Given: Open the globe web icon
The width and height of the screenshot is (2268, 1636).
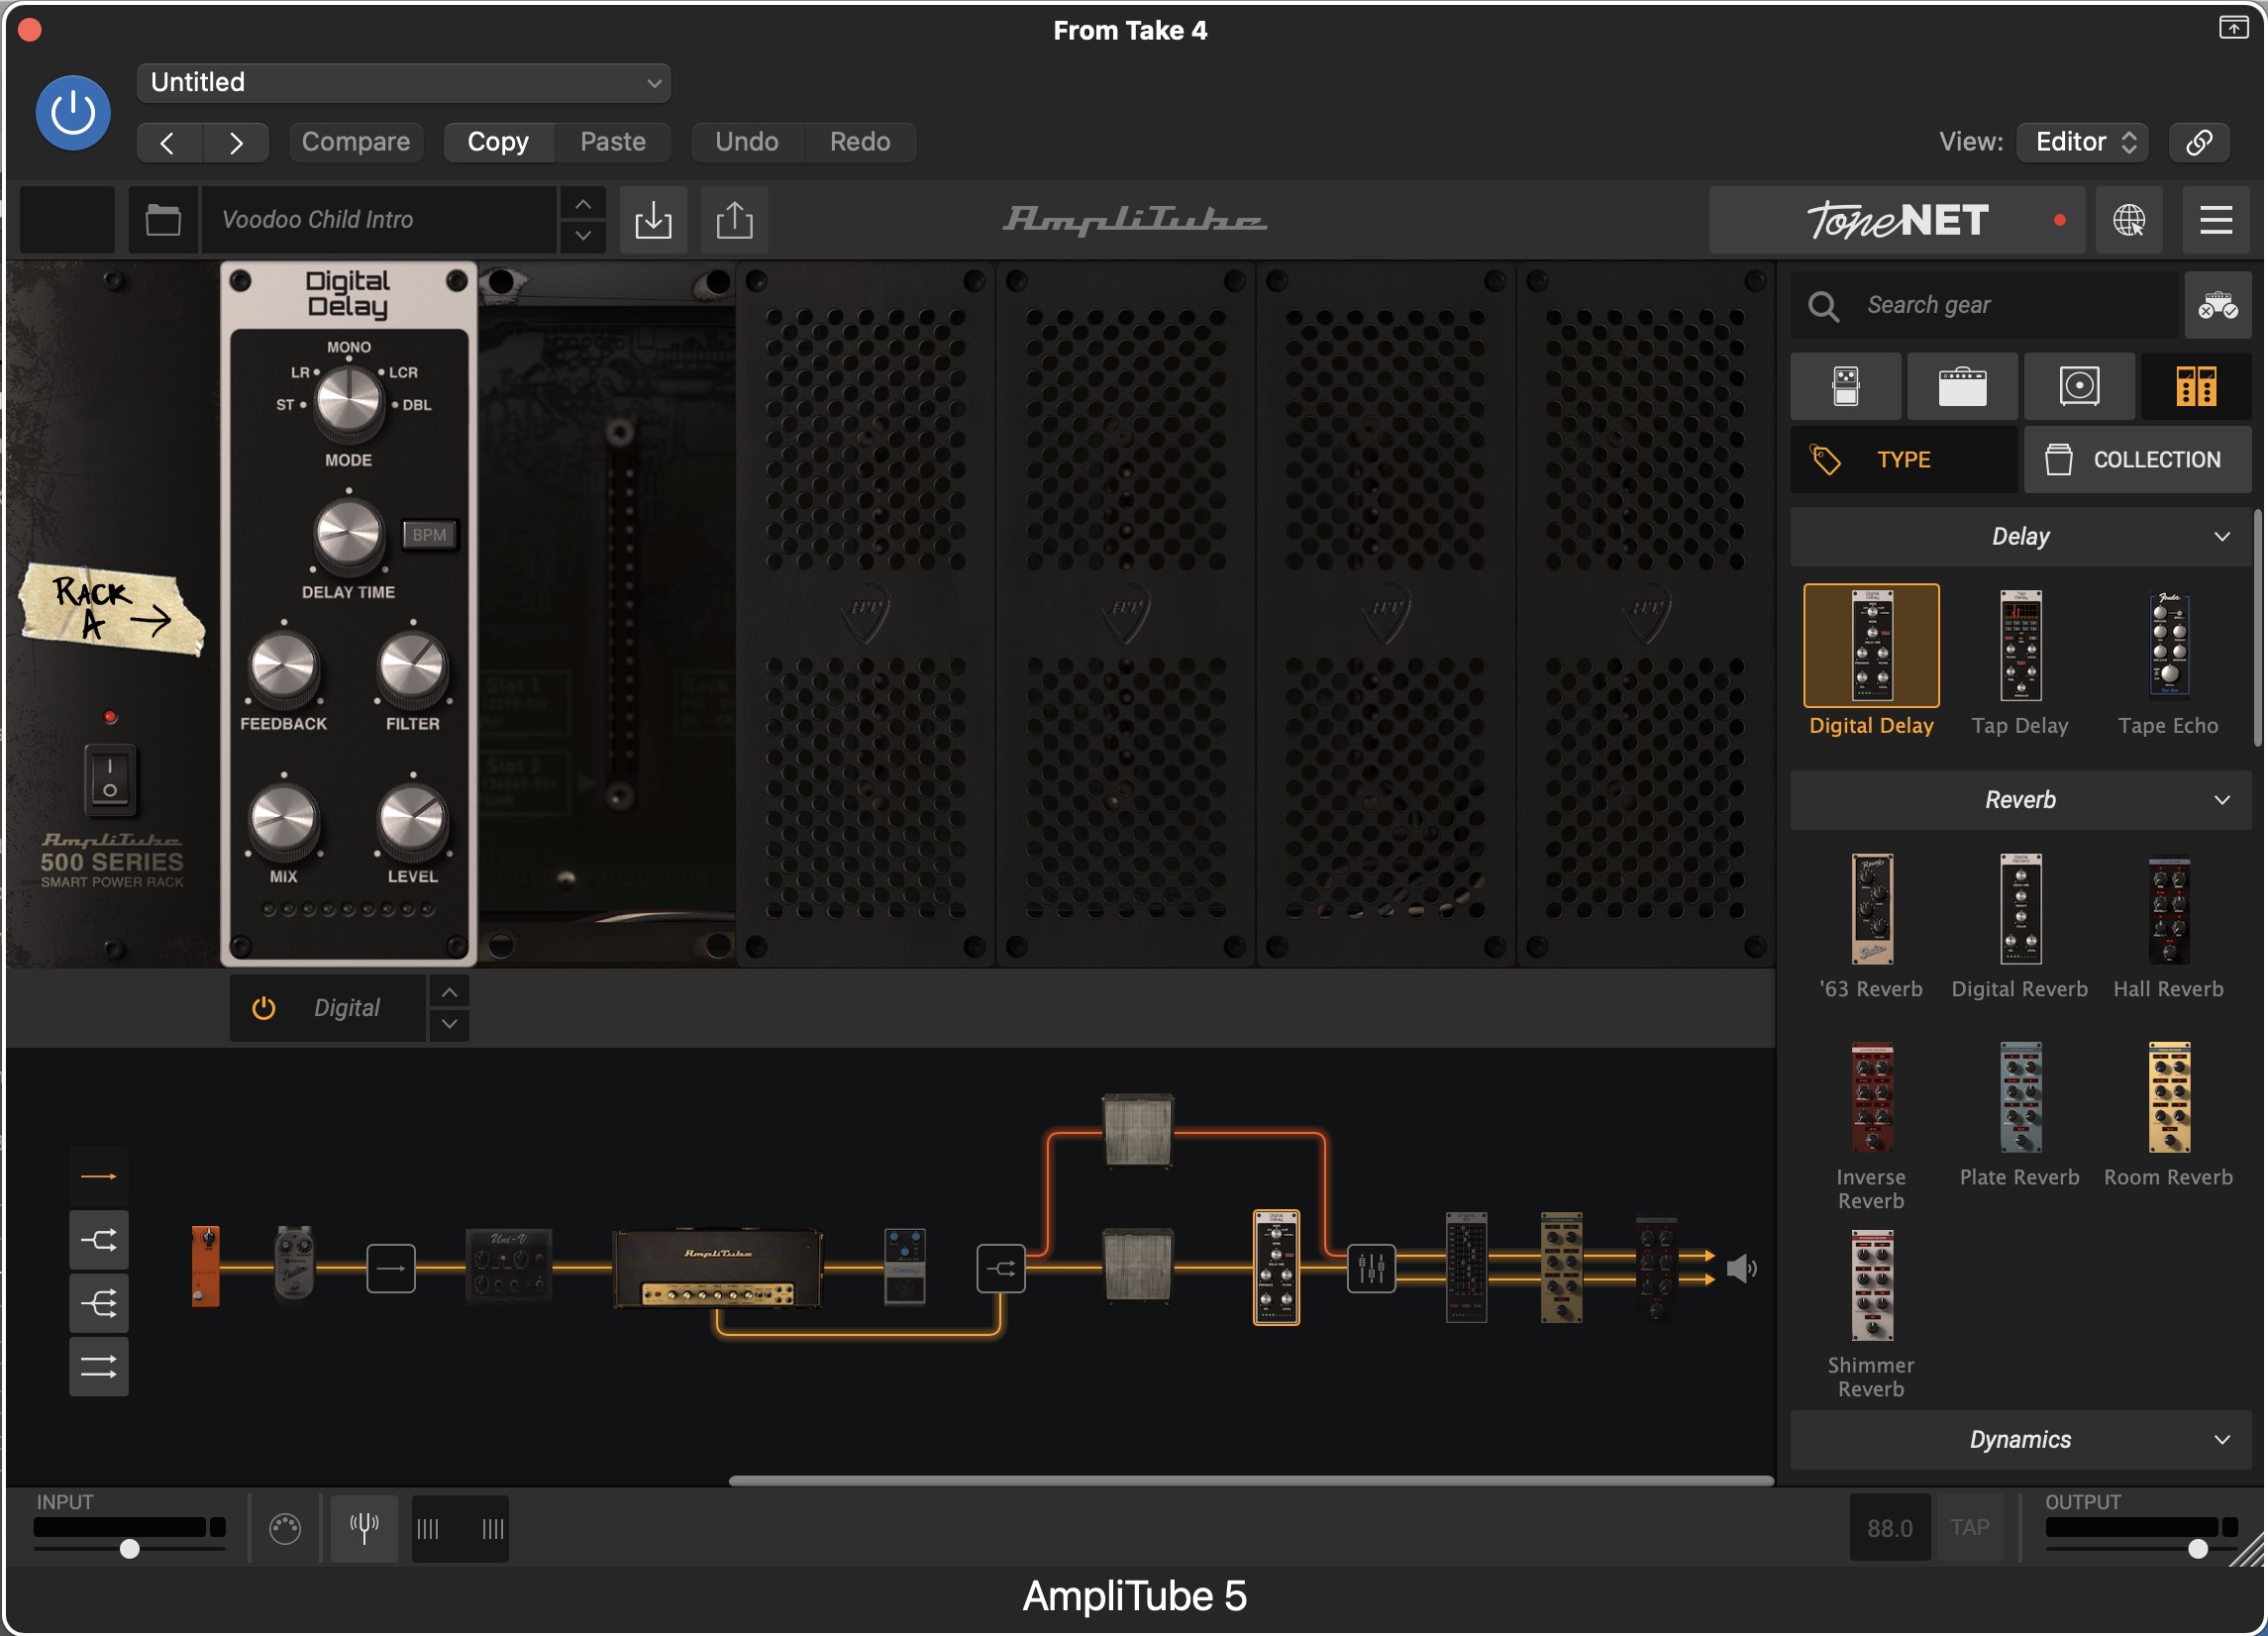Looking at the screenshot, I should (x=2129, y=219).
